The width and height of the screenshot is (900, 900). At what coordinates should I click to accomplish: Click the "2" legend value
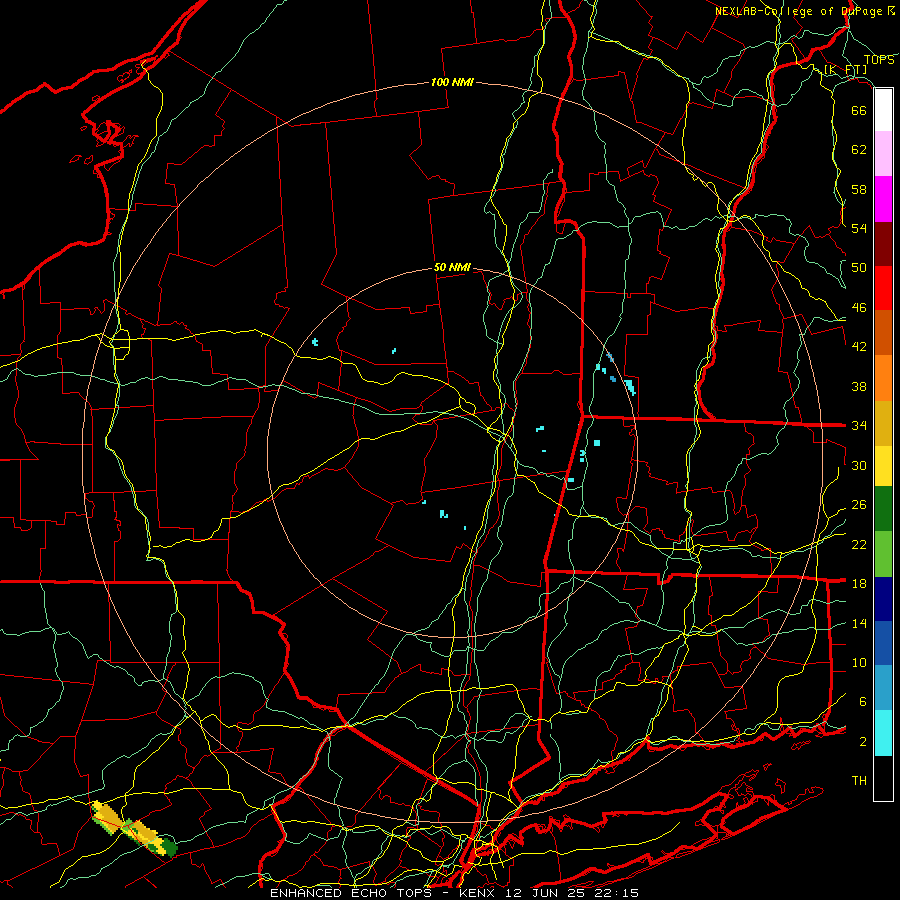coord(863,742)
